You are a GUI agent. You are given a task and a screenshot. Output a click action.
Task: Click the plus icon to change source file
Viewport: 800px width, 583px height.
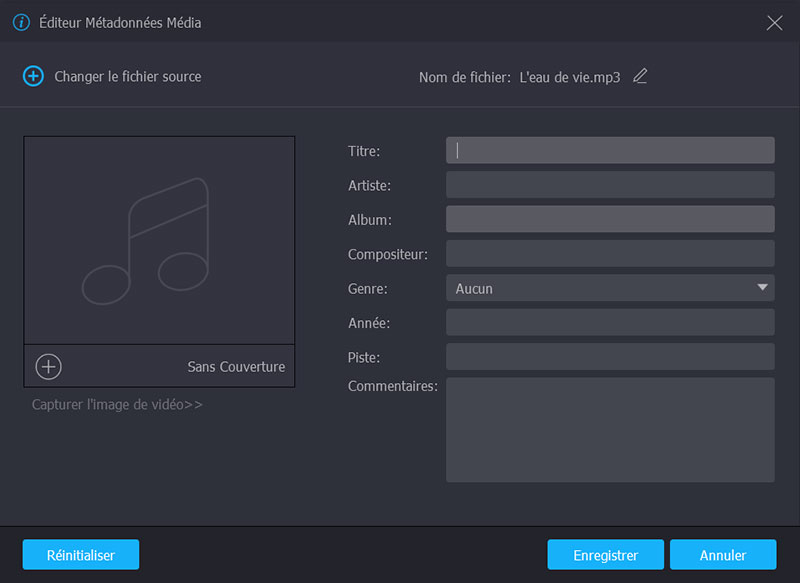point(33,76)
